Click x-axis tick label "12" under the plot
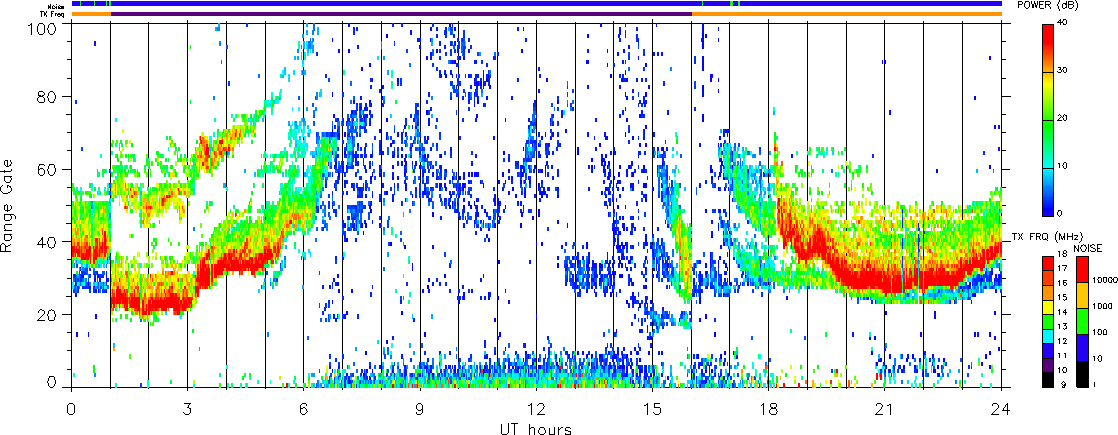The image size is (1118, 435). 536,408
